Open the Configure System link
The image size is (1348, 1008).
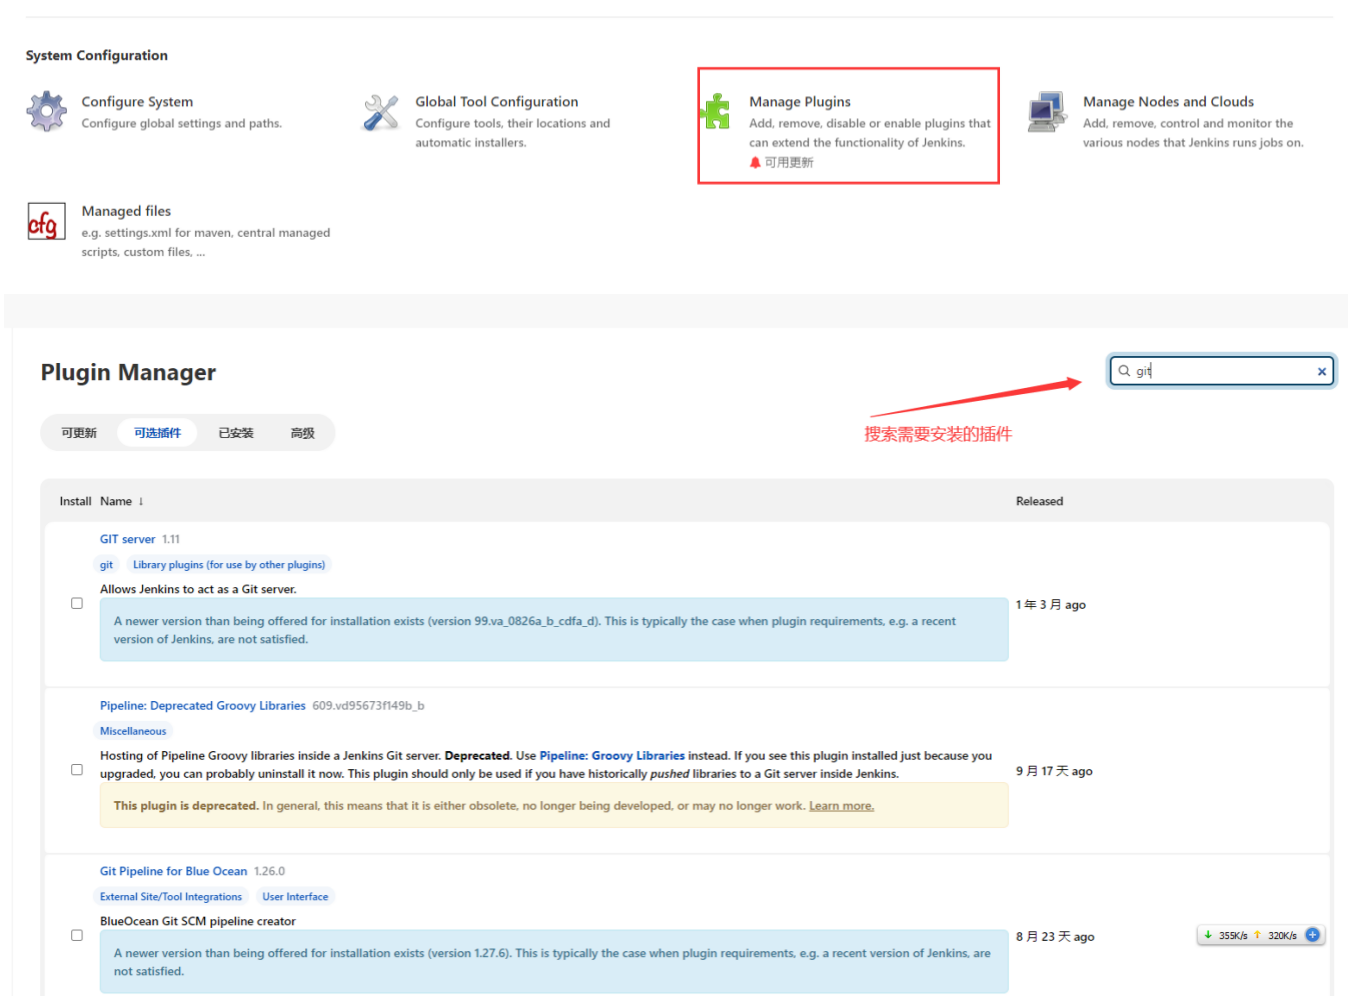[137, 102]
